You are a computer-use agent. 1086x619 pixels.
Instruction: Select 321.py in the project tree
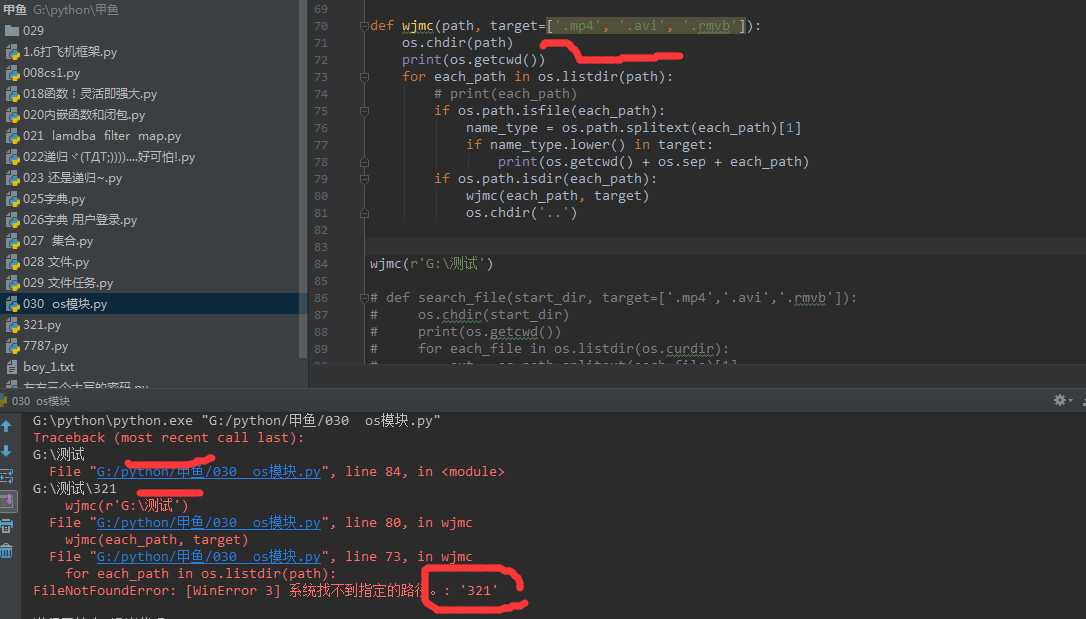click(x=41, y=325)
